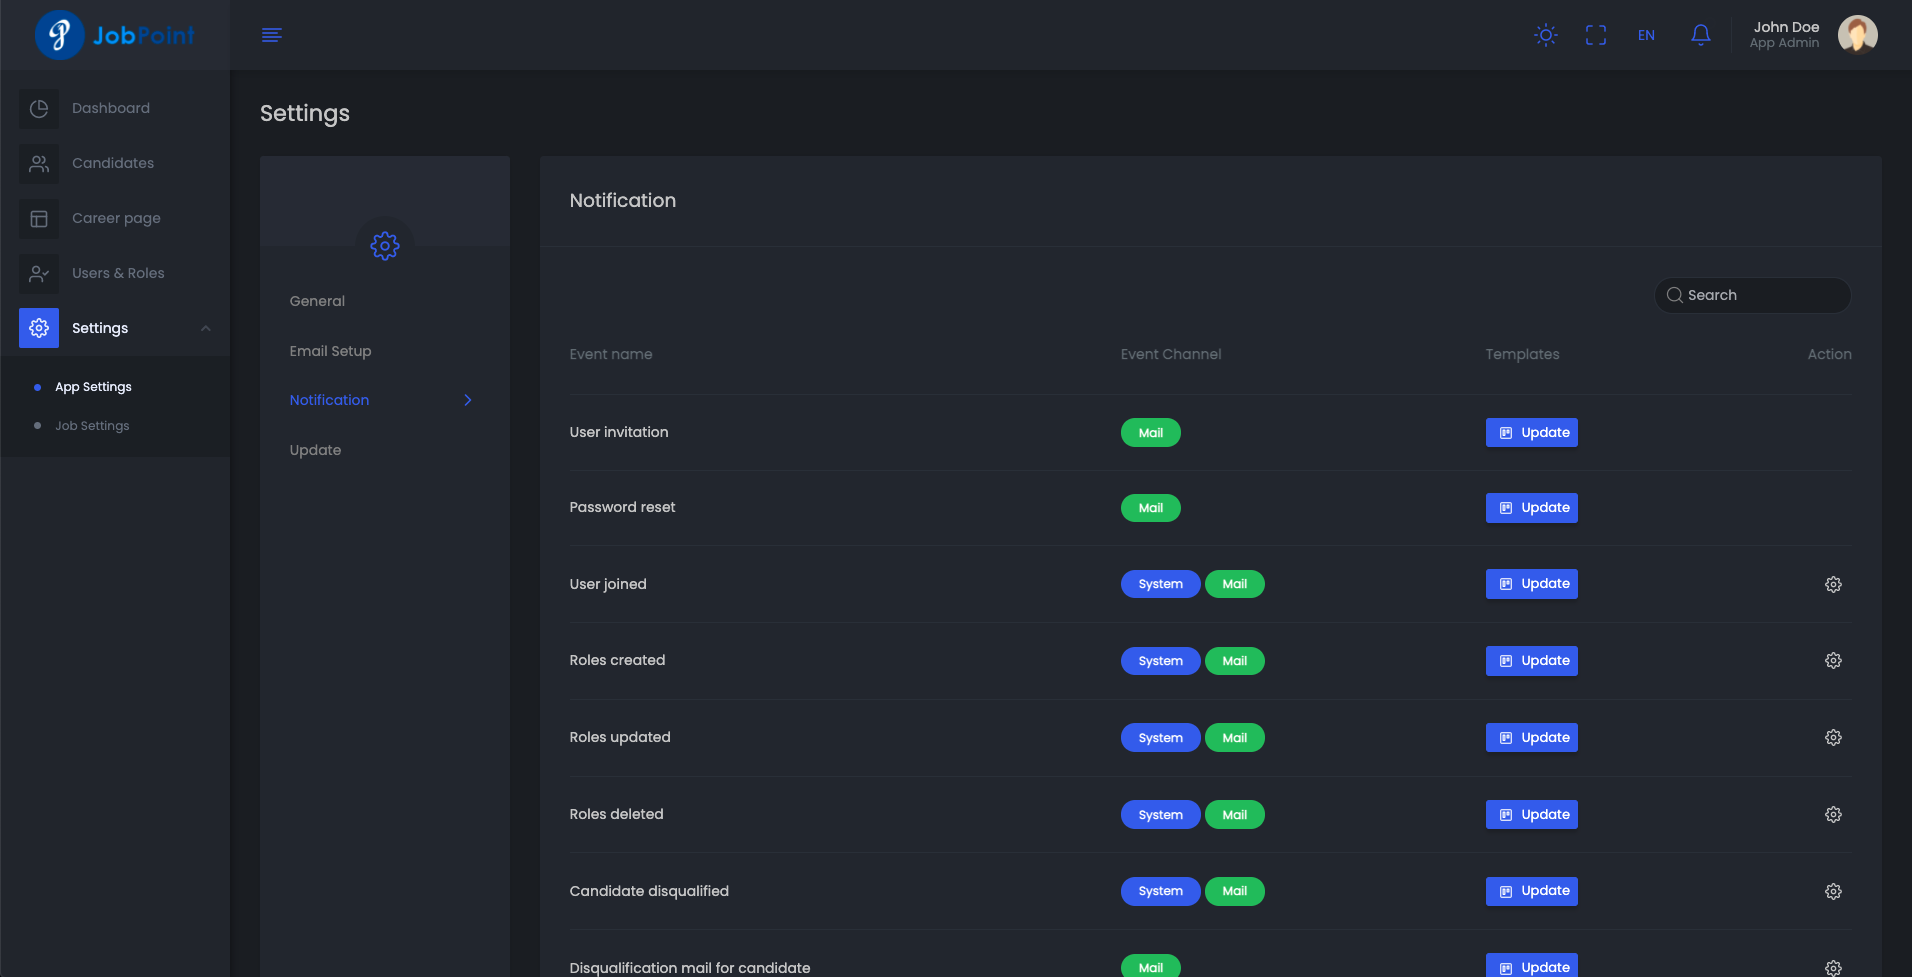The height and width of the screenshot is (977, 1912).
Task: Update template for User invitation
Action: (x=1531, y=433)
